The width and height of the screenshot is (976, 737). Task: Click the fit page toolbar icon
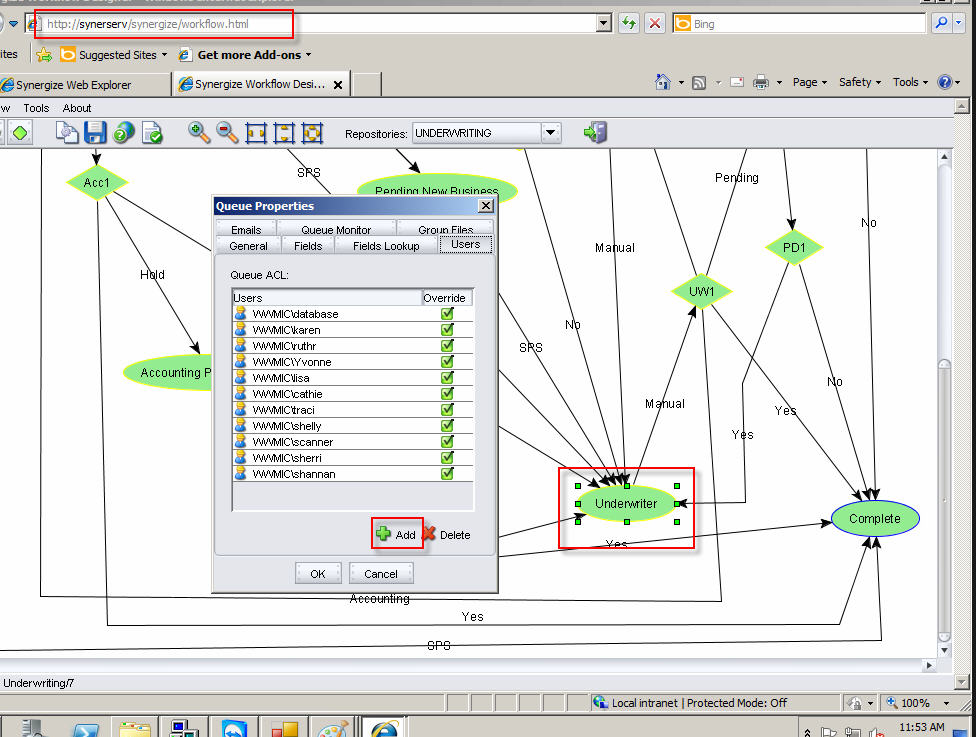[312, 133]
